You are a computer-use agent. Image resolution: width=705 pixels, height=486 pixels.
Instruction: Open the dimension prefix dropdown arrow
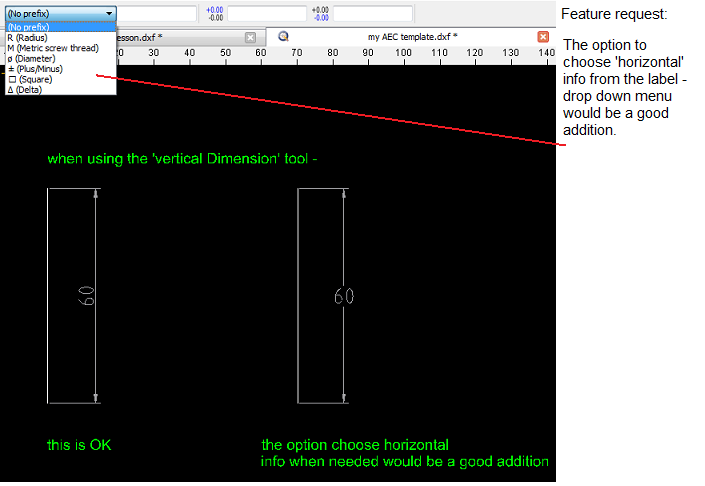(109, 13)
